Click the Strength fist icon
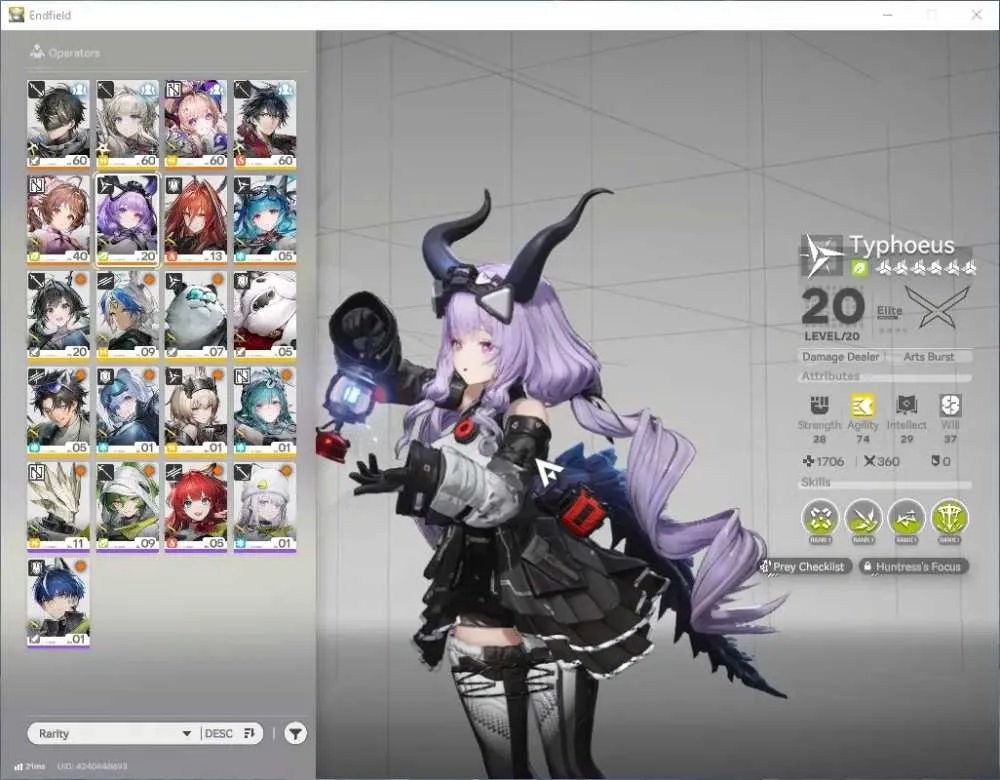This screenshot has height=780, width=1000. pyautogui.click(x=820, y=405)
